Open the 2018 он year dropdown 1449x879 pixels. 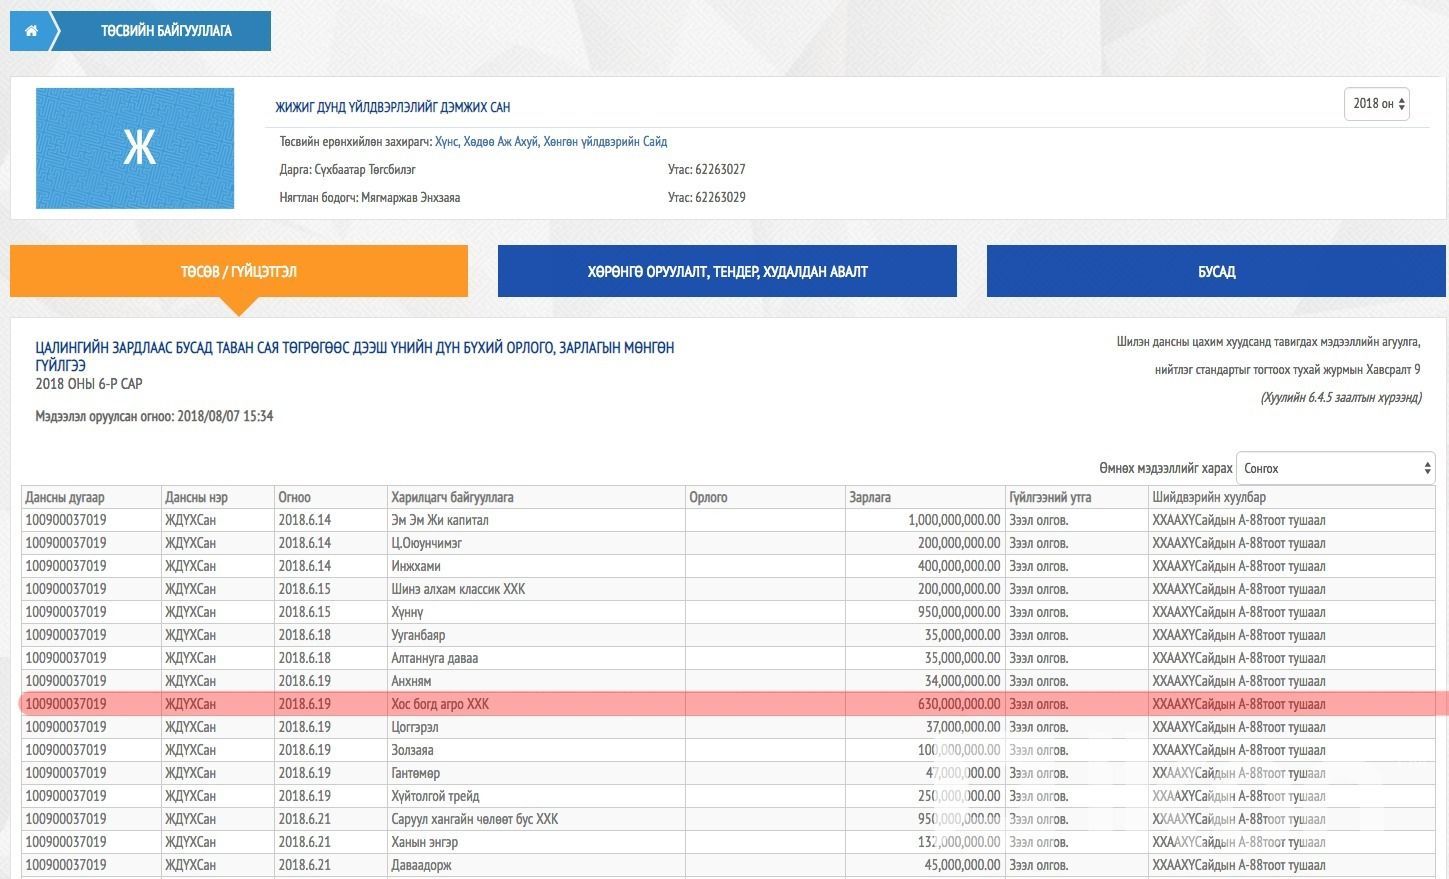point(1376,104)
